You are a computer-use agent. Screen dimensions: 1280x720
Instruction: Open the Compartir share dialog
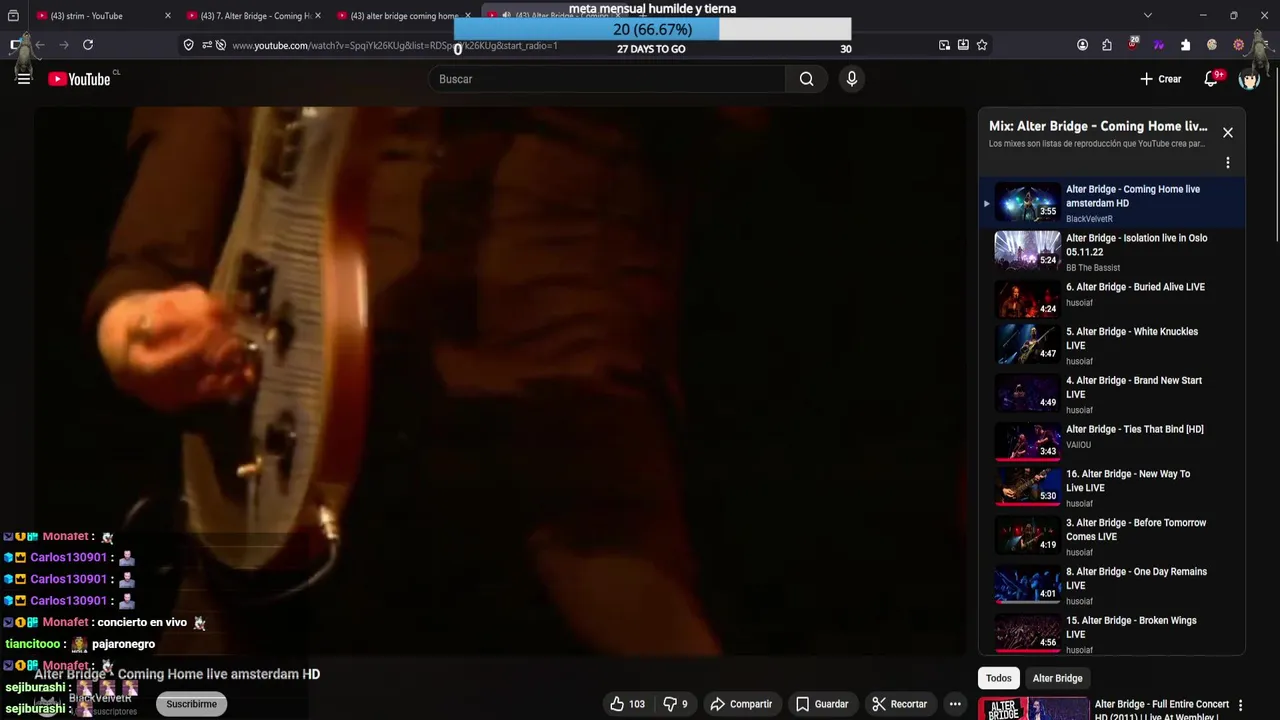click(741, 704)
